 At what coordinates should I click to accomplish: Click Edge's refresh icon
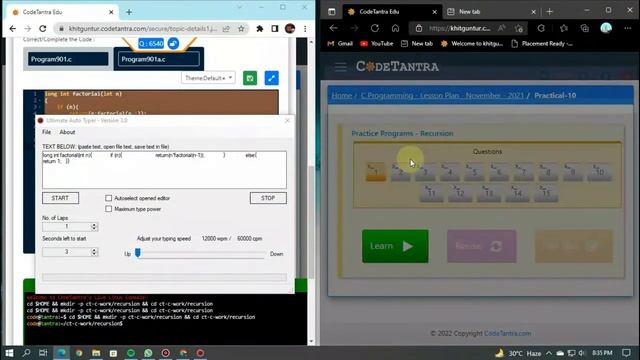(375, 28)
